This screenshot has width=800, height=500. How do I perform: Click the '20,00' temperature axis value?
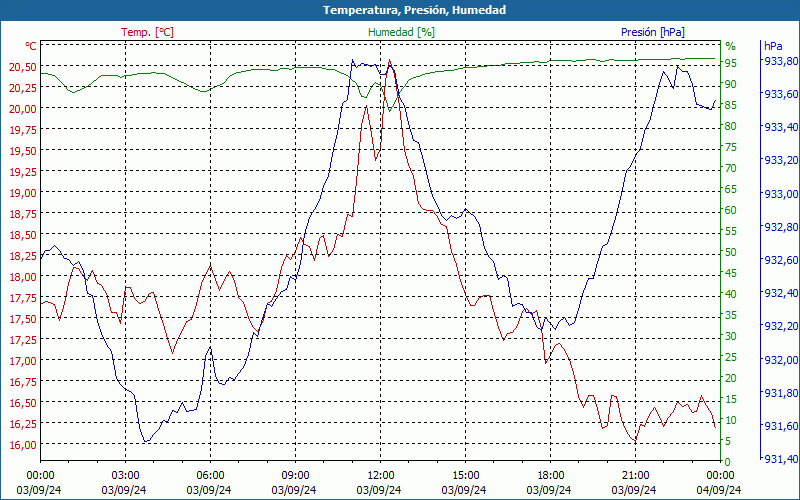(23, 109)
